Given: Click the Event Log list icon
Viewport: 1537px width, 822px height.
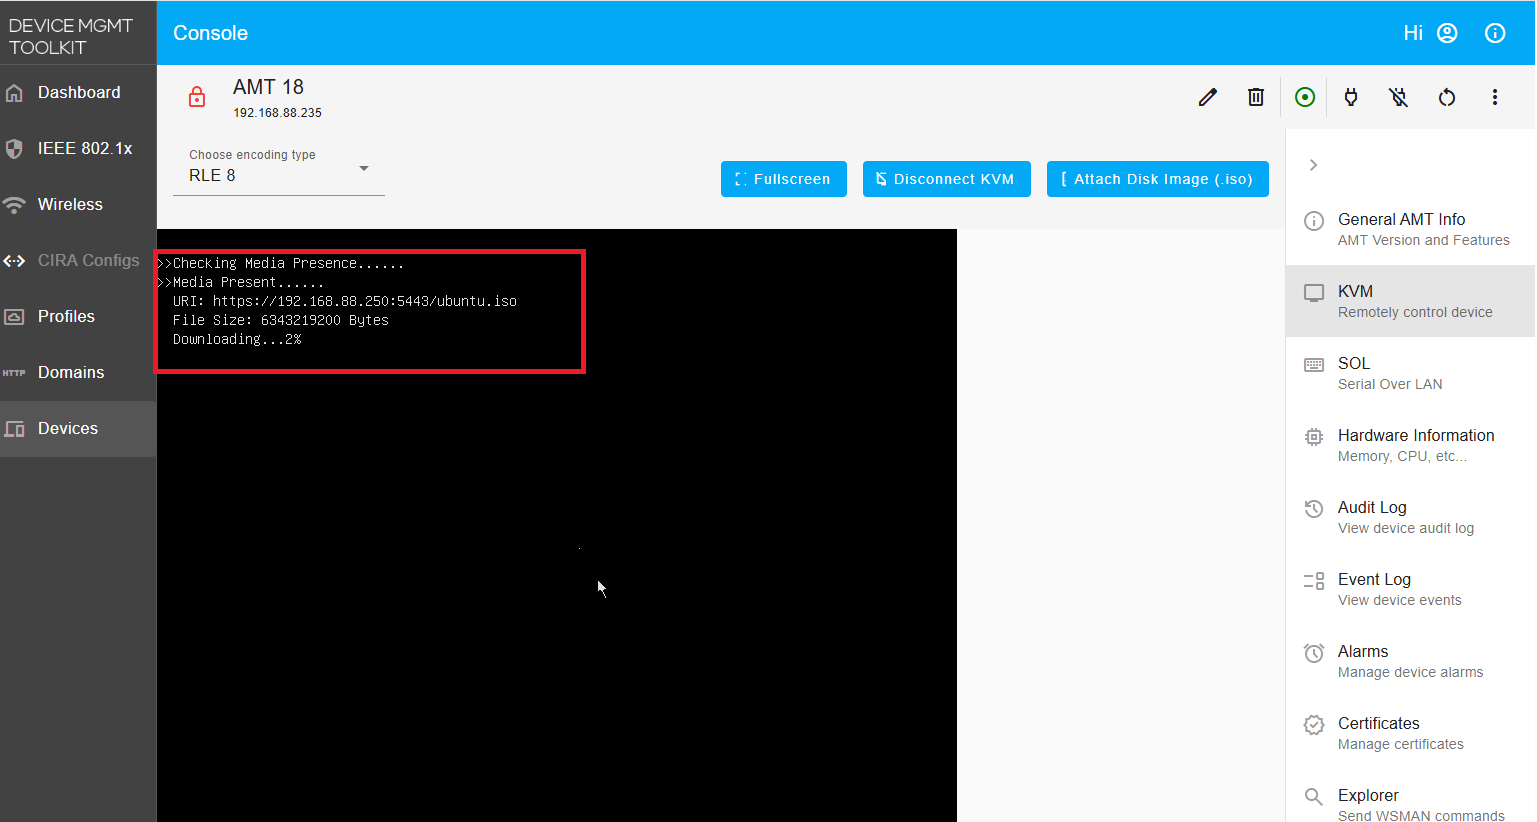Looking at the screenshot, I should (x=1314, y=581).
